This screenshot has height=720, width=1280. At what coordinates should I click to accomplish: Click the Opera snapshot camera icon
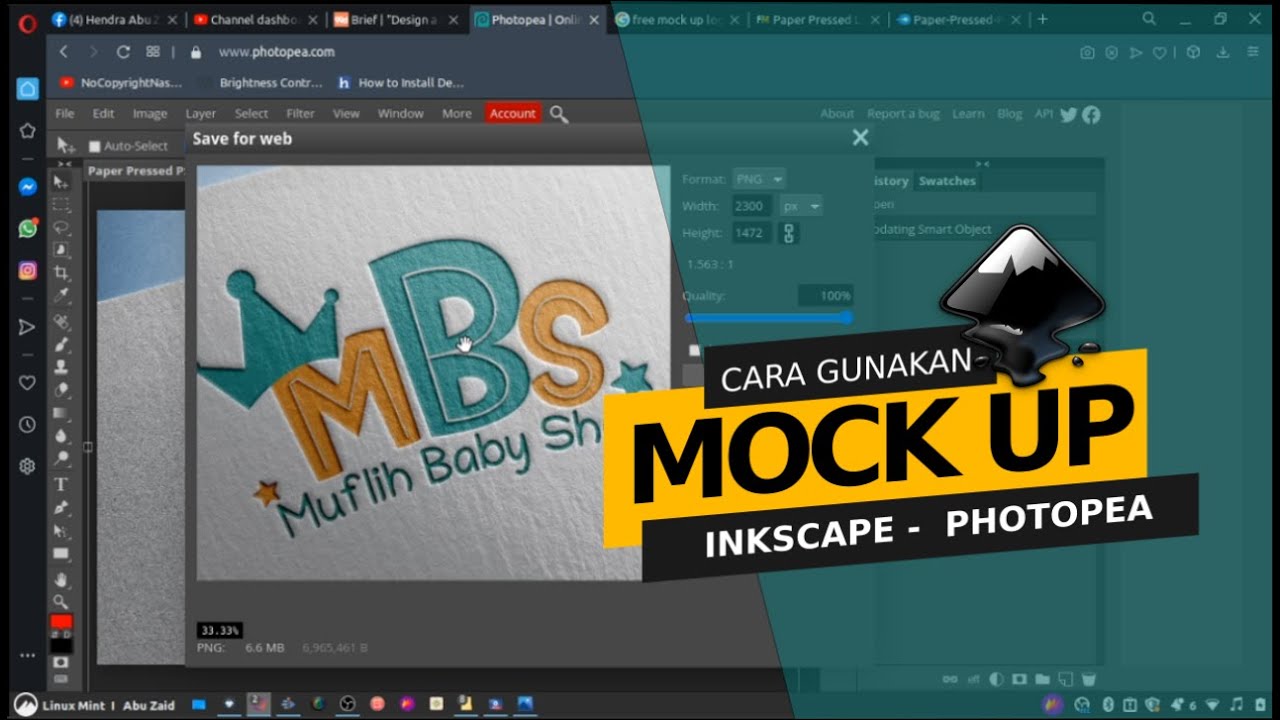coord(1087,52)
